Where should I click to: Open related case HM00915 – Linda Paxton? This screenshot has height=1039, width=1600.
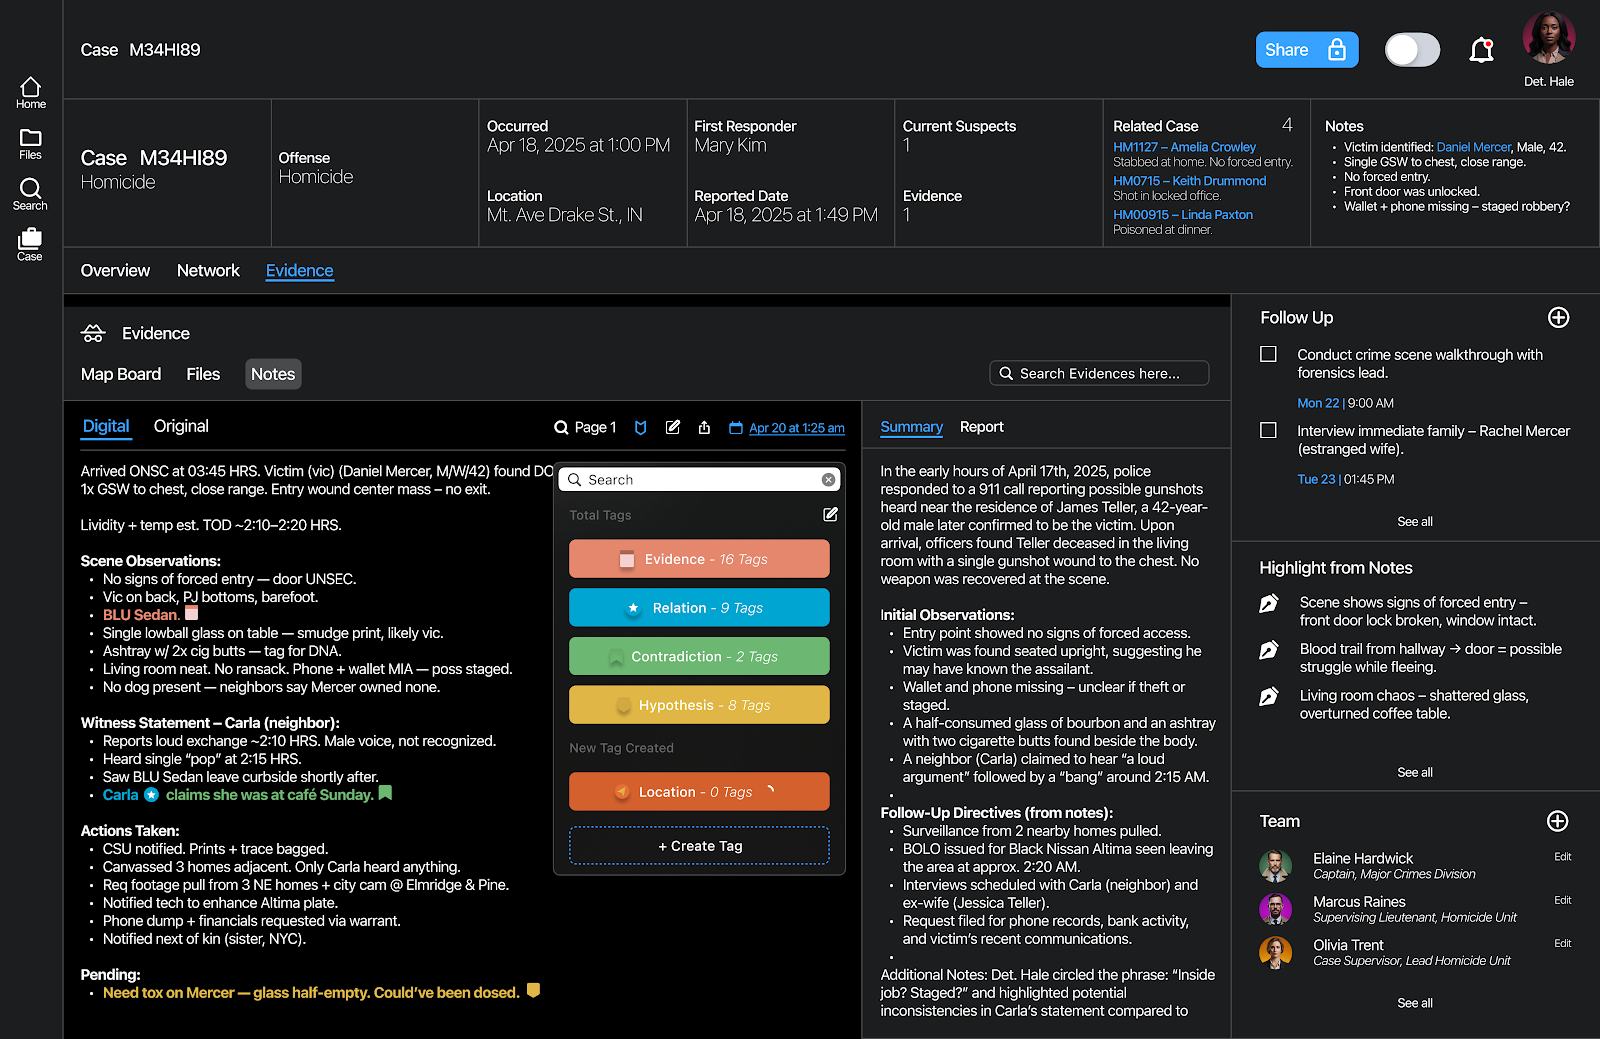pyautogui.click(x=1183, y=215)
